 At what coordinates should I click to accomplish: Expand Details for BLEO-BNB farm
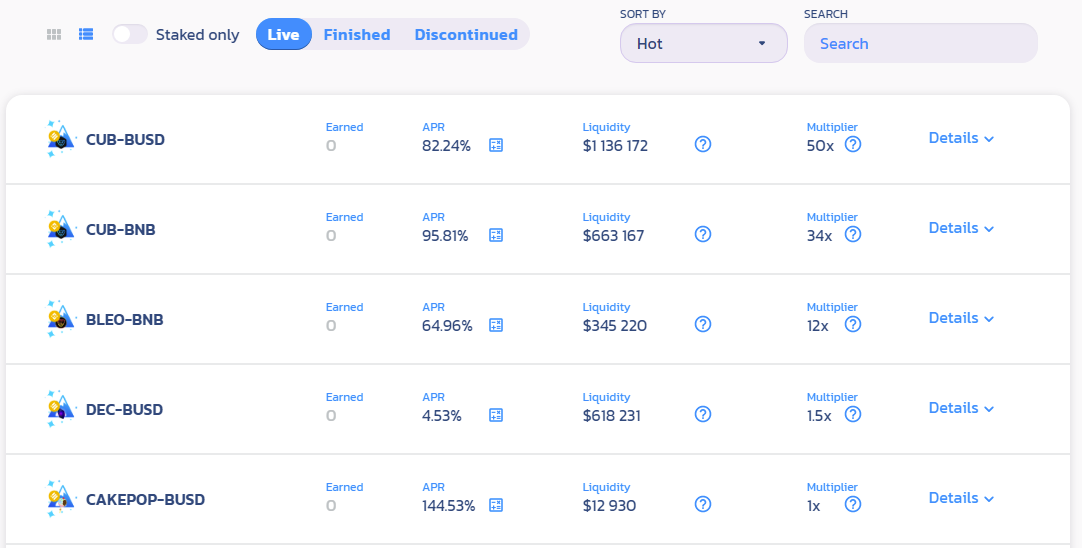click(x=961, y=318)
